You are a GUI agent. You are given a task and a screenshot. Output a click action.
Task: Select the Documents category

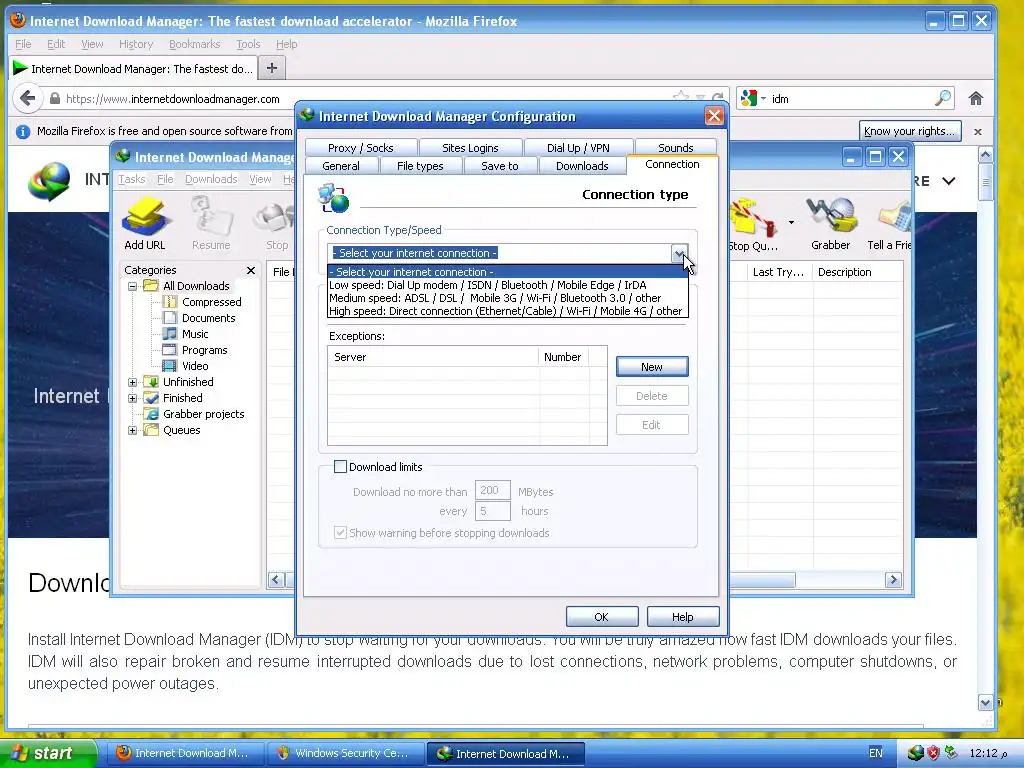[x=208, y=318]
